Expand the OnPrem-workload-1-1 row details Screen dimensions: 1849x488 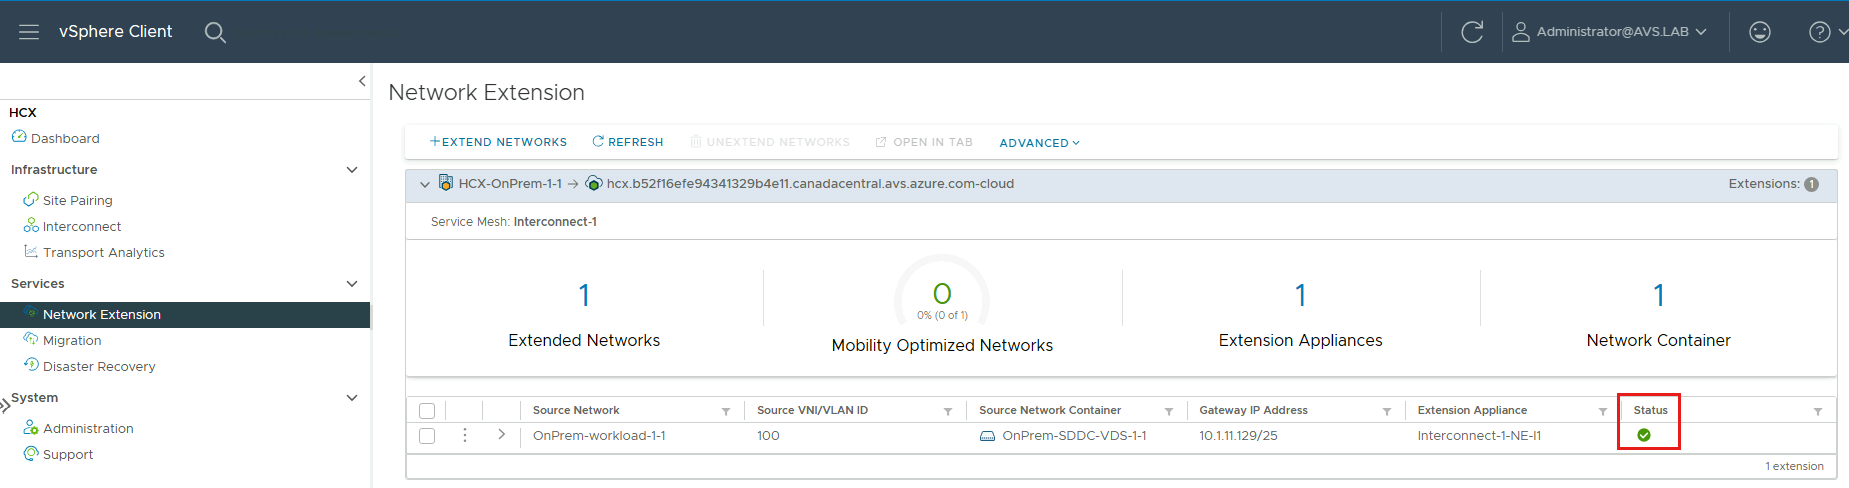click(x=502, y=435)
